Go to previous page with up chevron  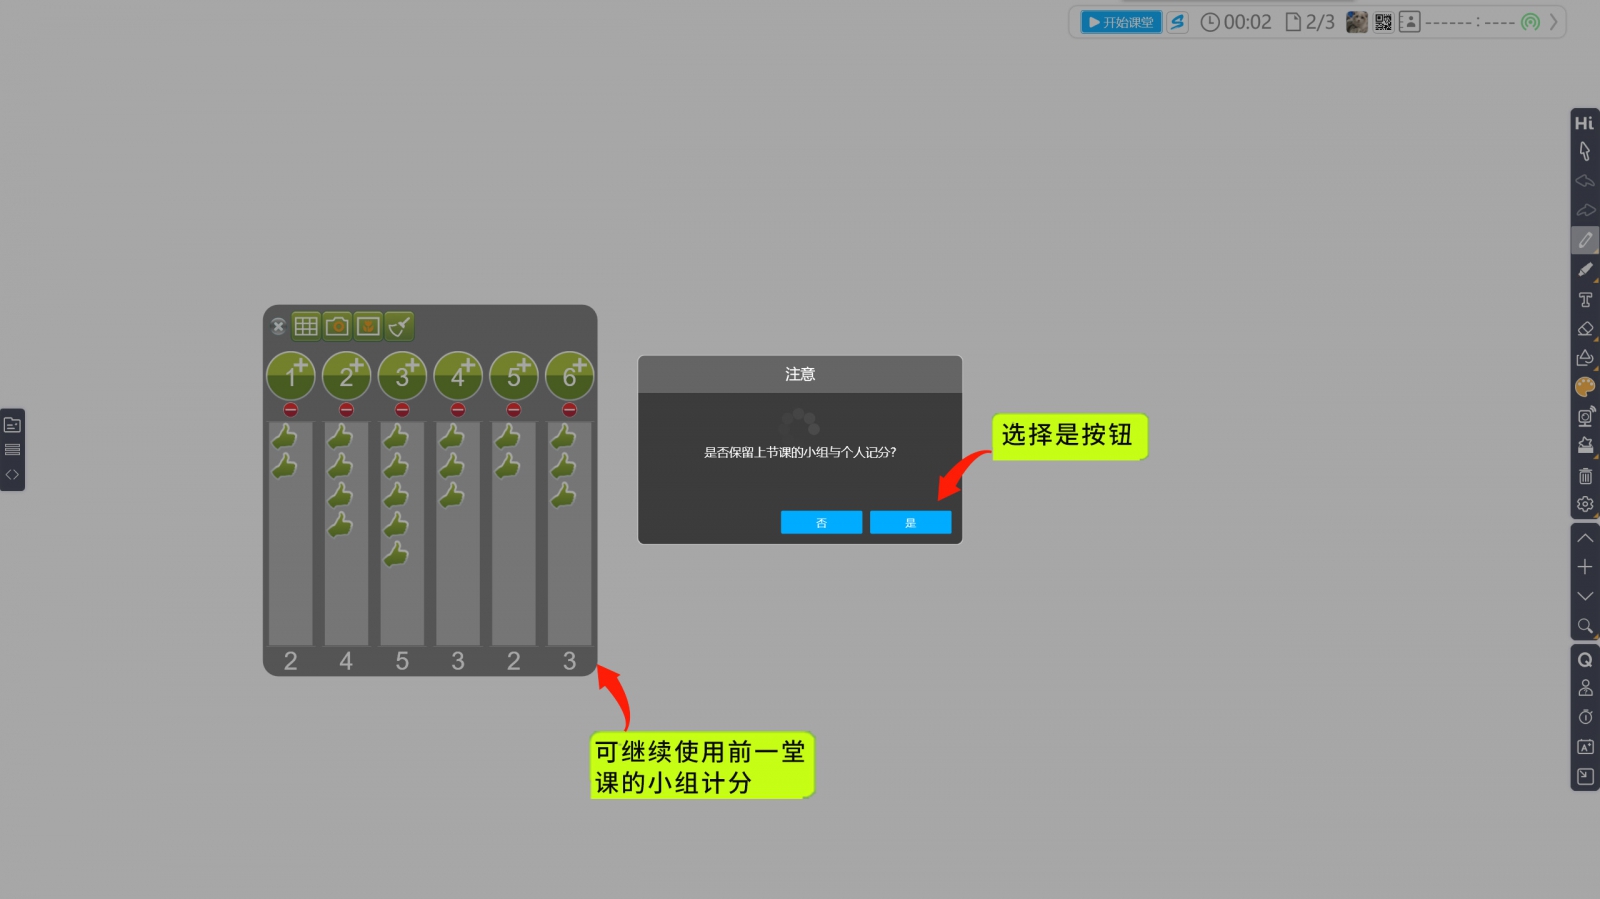click(1585, 538)
